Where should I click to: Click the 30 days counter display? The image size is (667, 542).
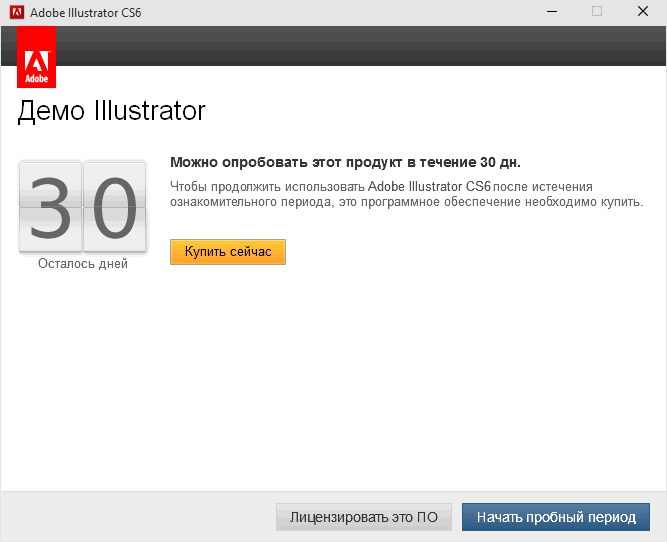point(83,207)
